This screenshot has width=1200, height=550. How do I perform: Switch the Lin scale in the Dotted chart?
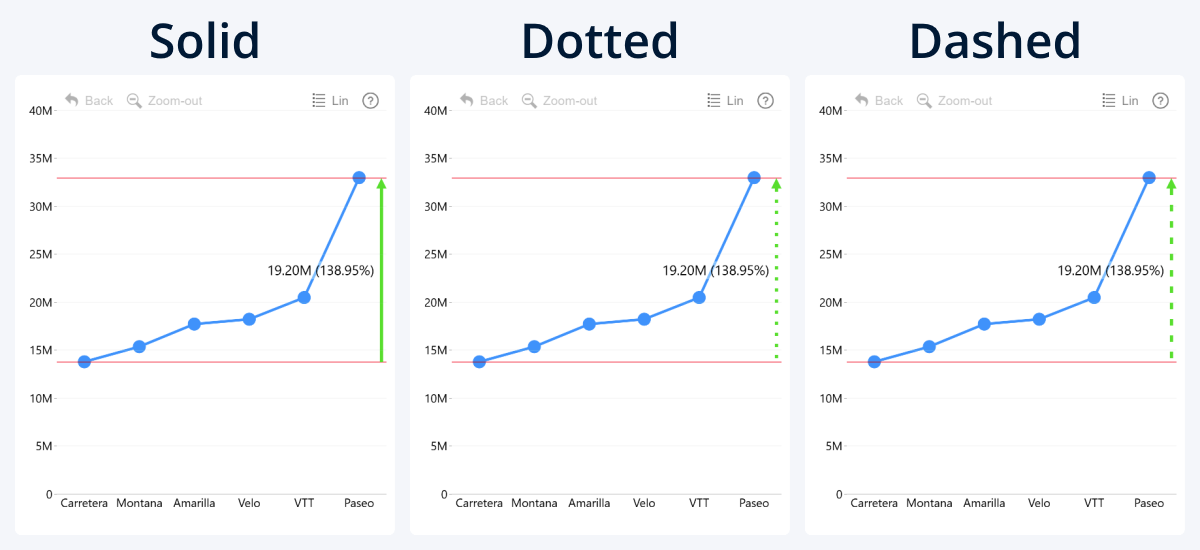[x=726, y=100]
